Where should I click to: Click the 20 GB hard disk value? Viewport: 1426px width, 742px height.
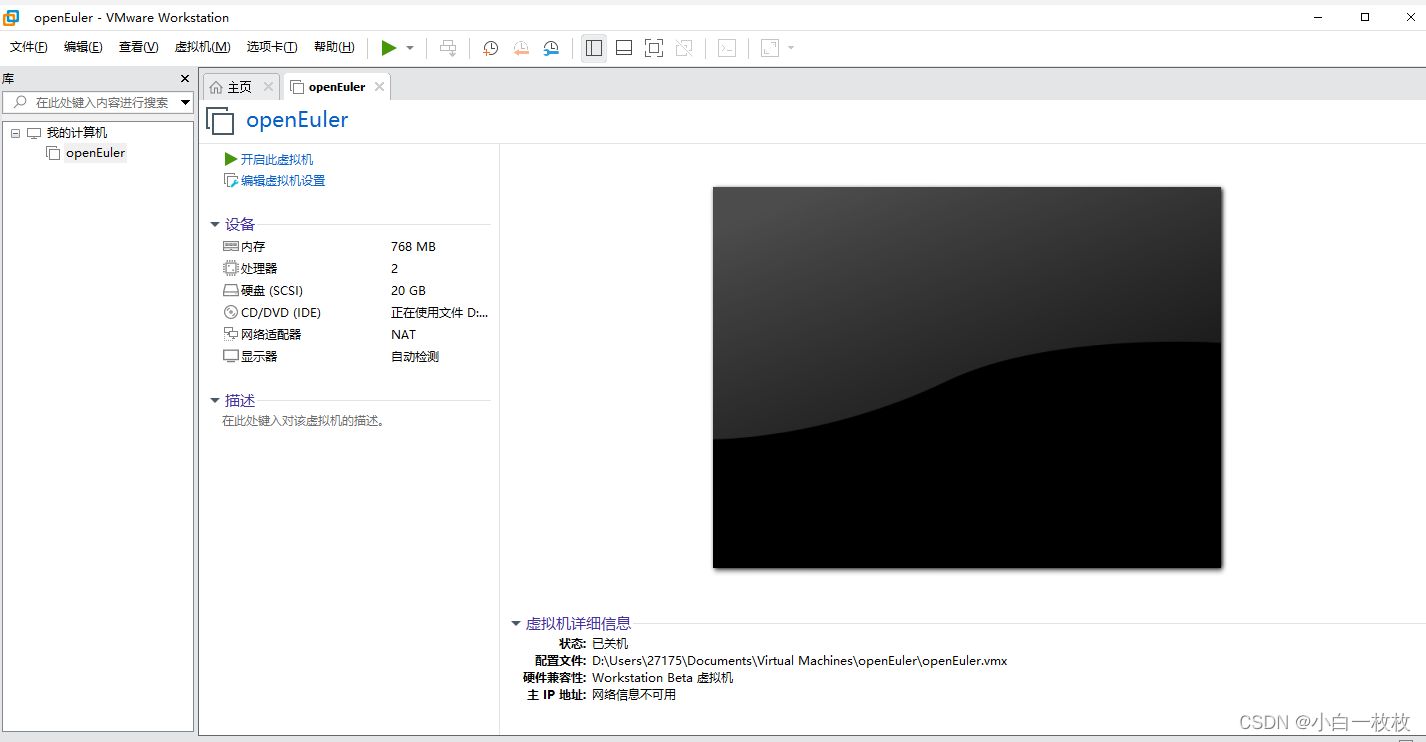(x=408, y=291)
